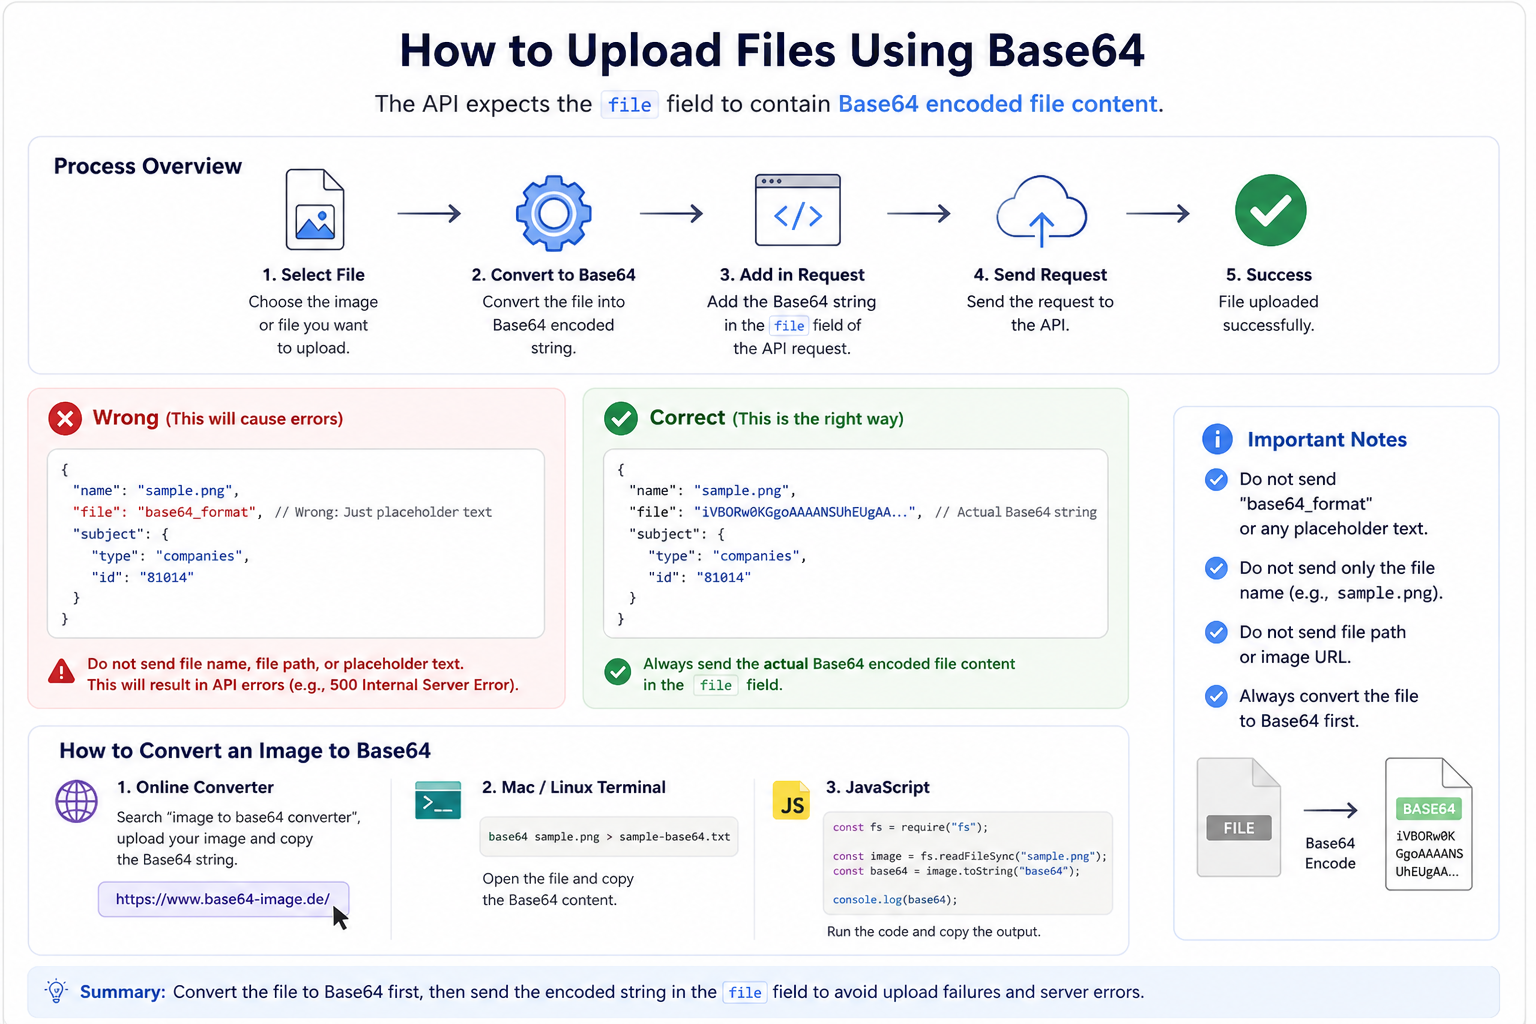The width and height of the screenshot is (1536, 1024).
Task: Click blue check beside 'Always convert the file'
Action: click(x=1216, y=696)
